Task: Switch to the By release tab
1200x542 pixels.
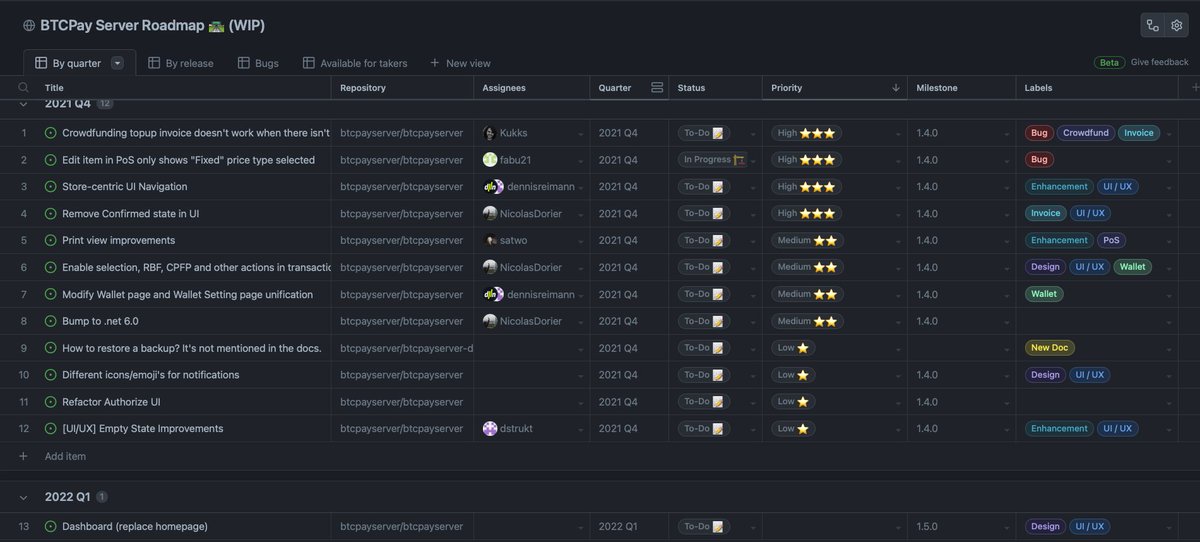Action: point(181,63)
